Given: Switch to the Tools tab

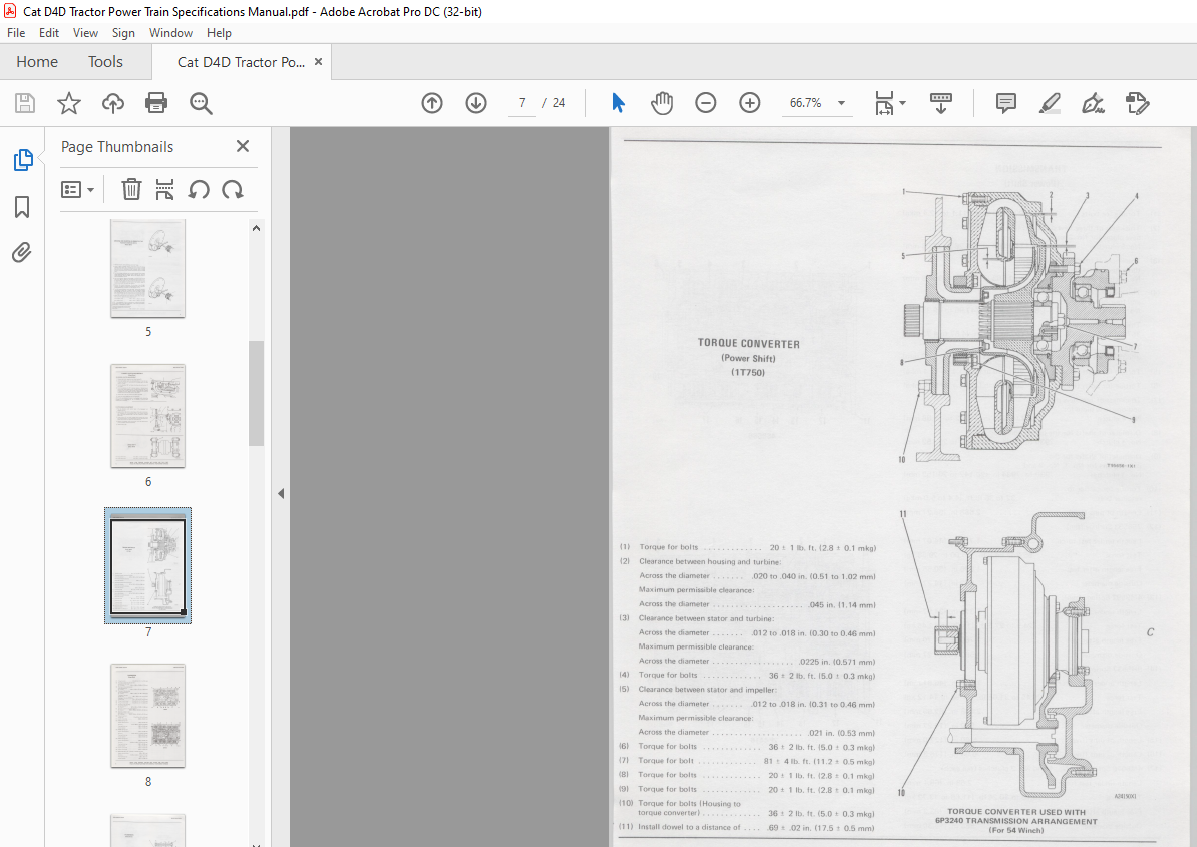Looking at the screenshot, I should click(105, 62).
